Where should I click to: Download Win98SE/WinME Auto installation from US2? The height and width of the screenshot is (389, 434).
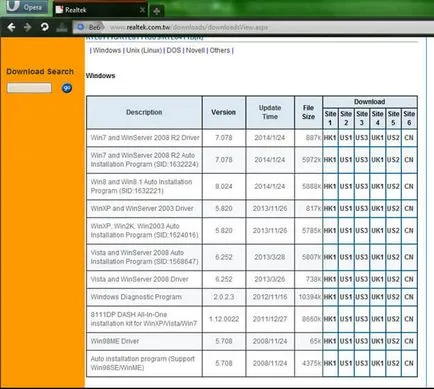pos(393,363)
